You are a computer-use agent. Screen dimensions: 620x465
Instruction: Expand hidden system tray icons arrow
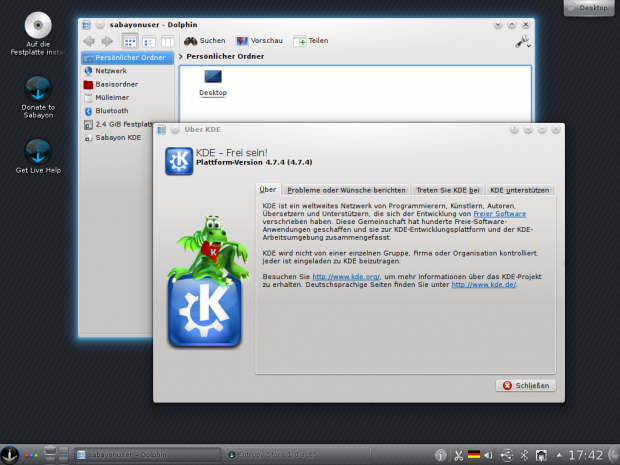[x=559, y=455]
